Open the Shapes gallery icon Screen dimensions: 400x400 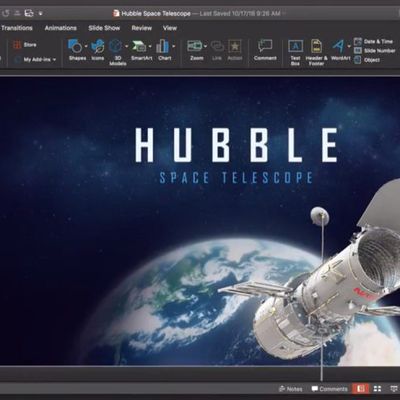point(75,46)
